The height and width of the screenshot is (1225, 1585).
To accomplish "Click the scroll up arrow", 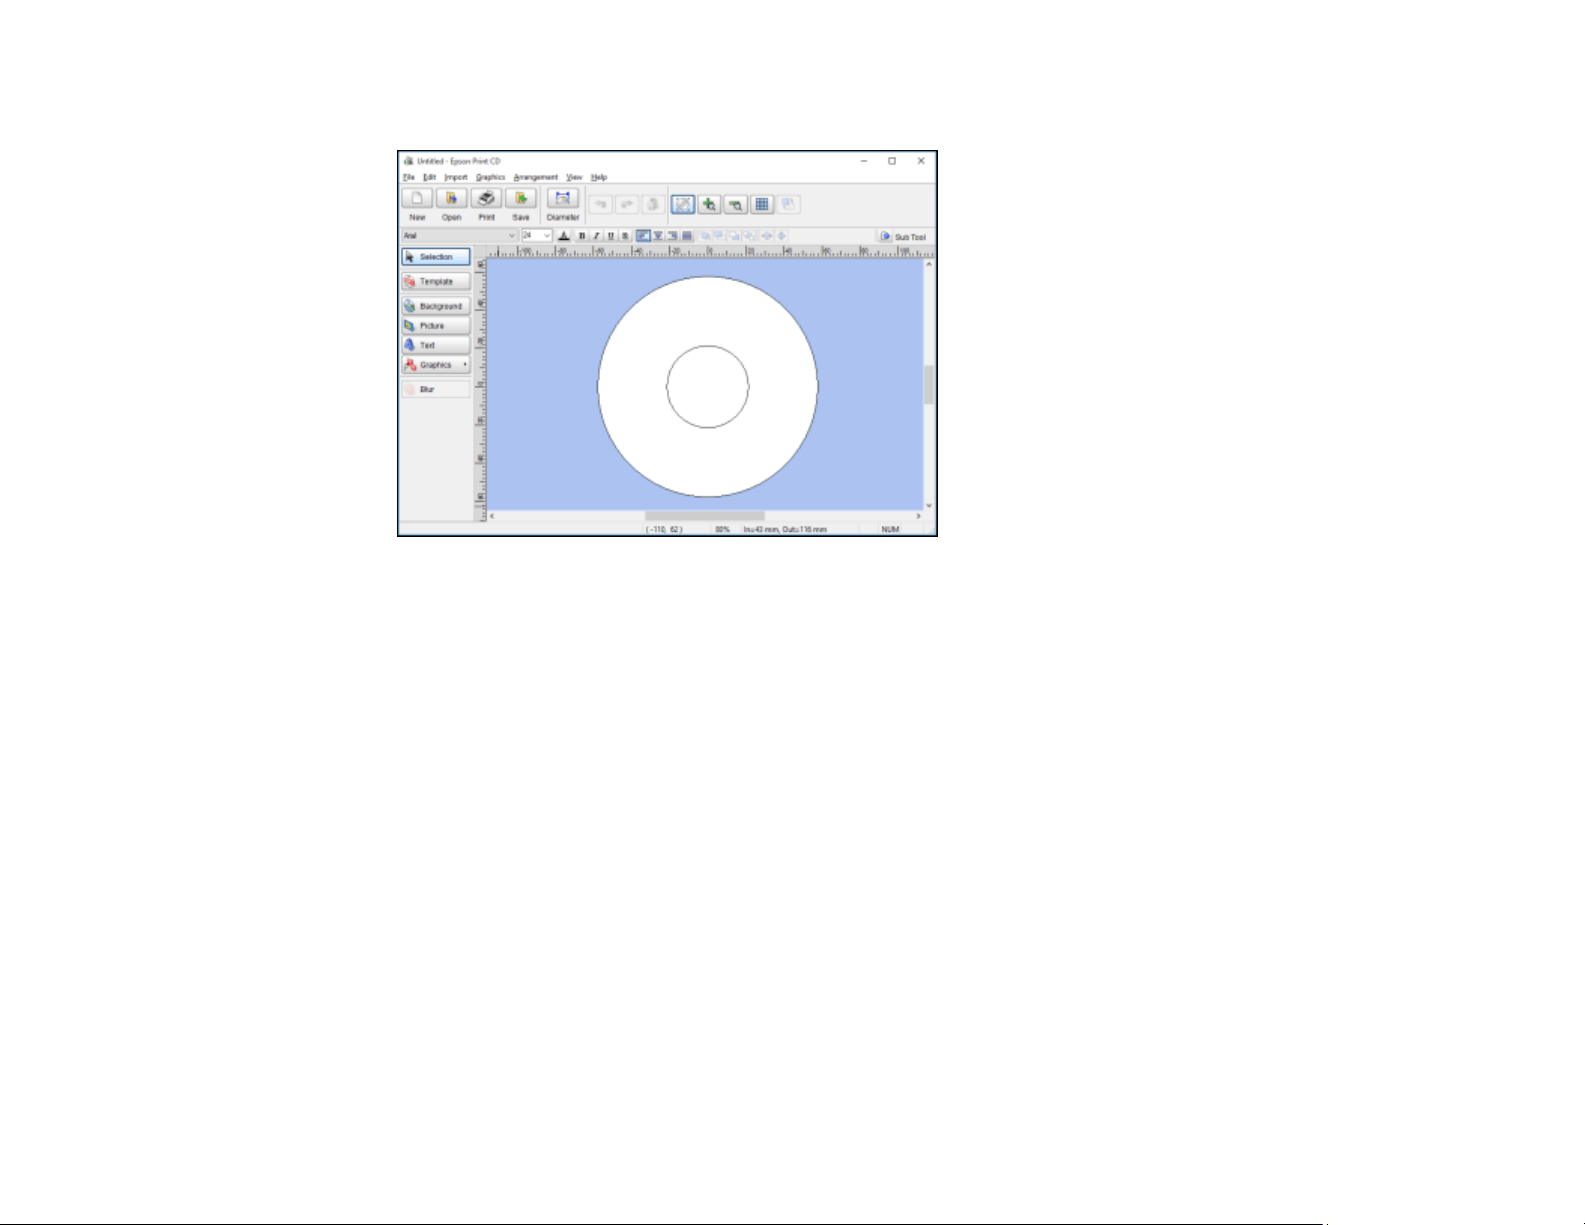I will pyautogui.click(x=929, y=265).
